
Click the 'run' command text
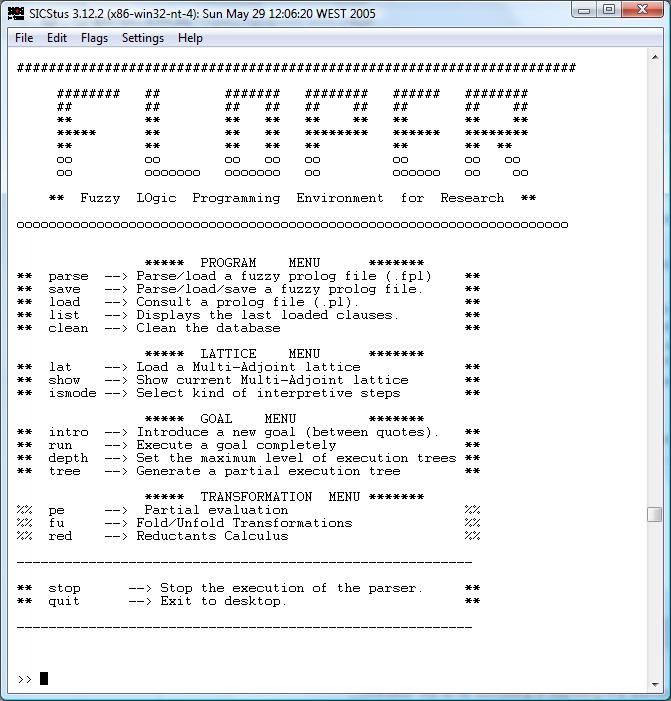[60, 445]
